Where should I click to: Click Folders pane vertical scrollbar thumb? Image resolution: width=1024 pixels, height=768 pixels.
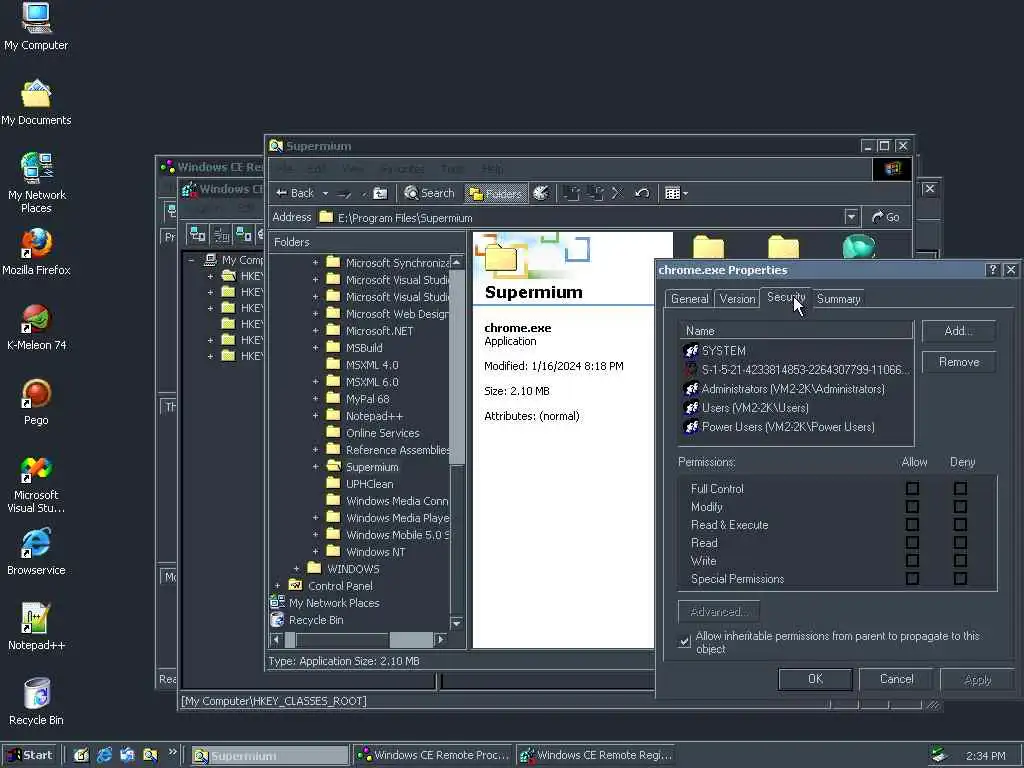point(456,367)
